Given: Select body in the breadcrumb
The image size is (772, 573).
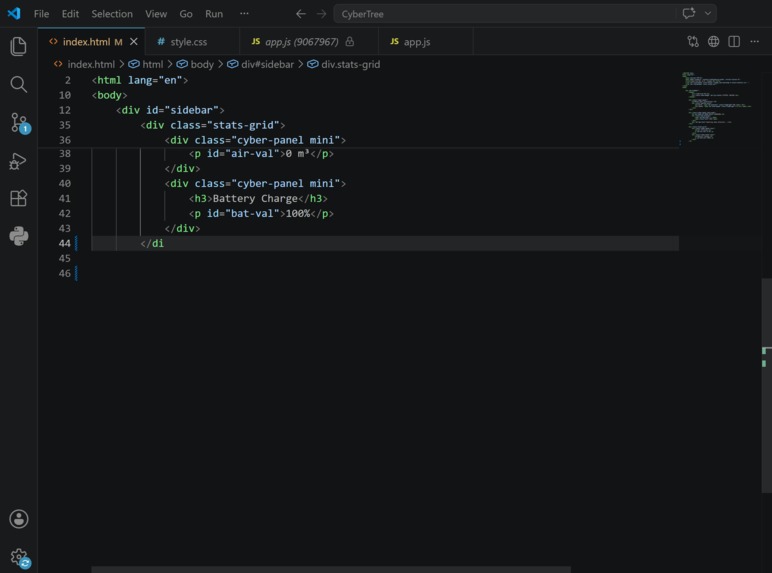Looking at the screenshot, I should pos(195,64).
